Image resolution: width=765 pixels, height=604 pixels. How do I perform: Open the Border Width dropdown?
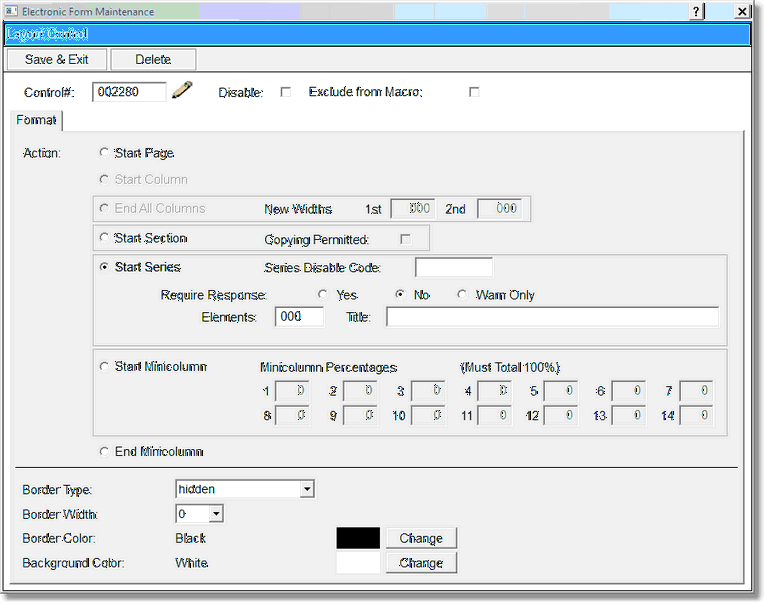pyautogui.click(x=216, y=514)
